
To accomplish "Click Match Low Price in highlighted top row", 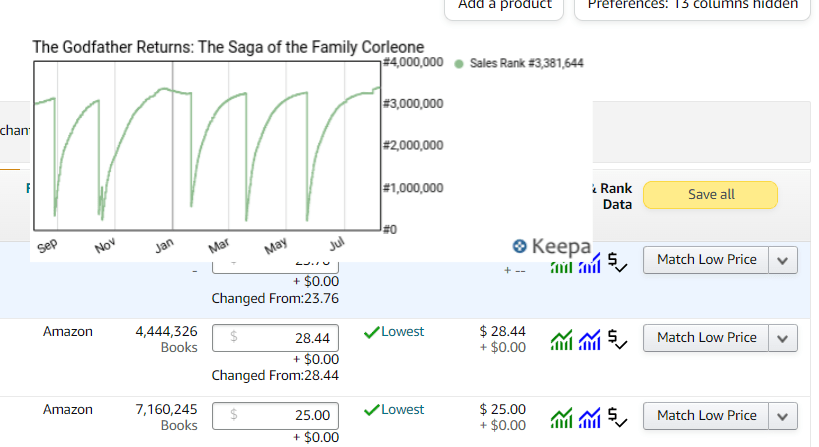I will [x=706, y=260].
